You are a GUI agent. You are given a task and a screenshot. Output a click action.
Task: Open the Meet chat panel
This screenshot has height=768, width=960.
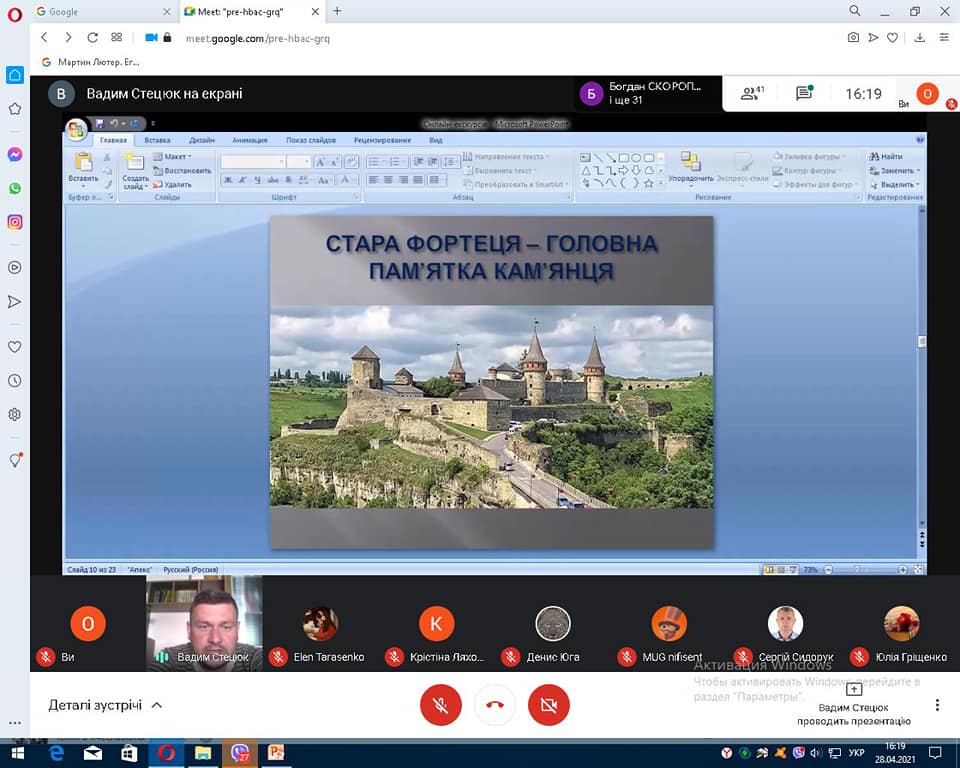804,94
